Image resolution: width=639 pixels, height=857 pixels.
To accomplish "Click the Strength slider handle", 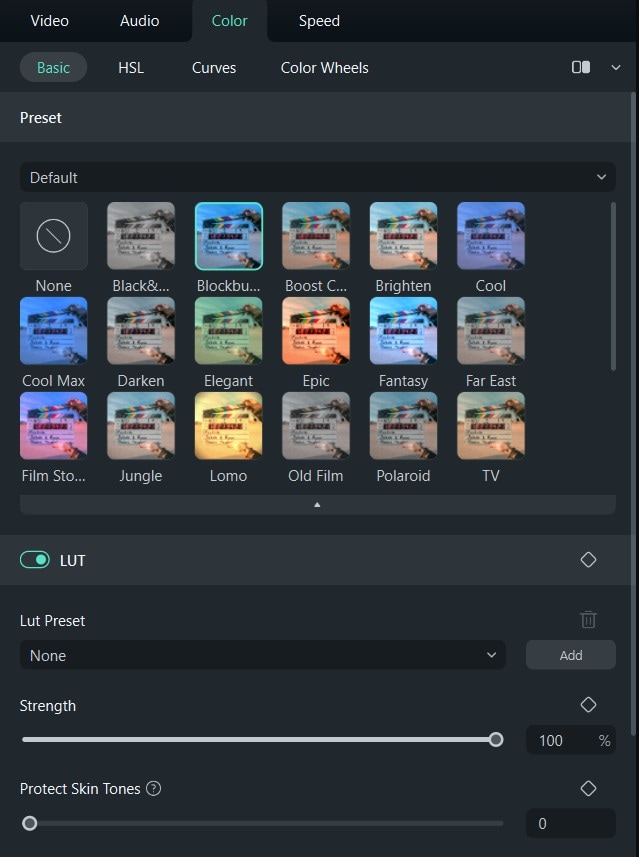I will point(496,739).
